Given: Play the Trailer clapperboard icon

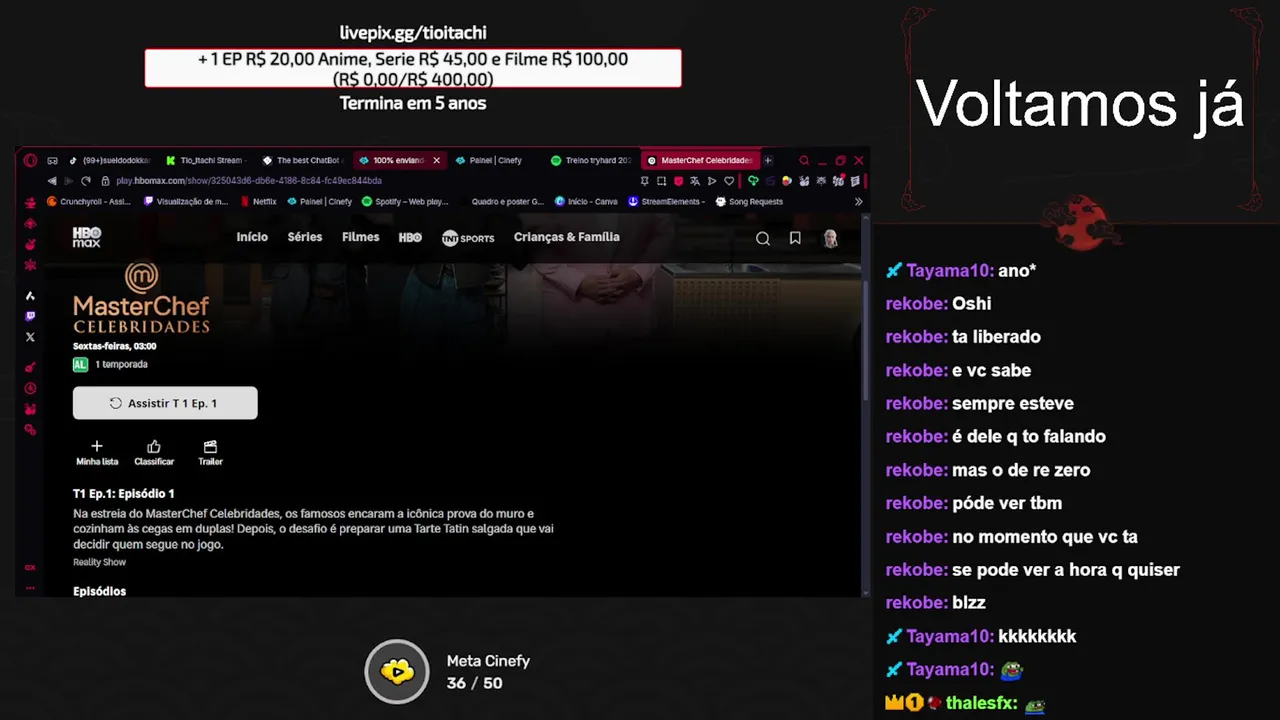Looking at the screenshot, I should pyautogui.click(x=210, y=446).
